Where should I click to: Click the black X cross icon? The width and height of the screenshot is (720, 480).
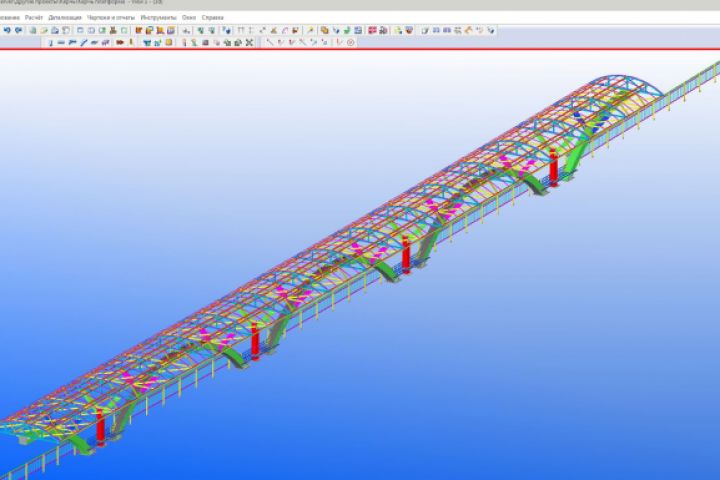click(x=249, y=43)
